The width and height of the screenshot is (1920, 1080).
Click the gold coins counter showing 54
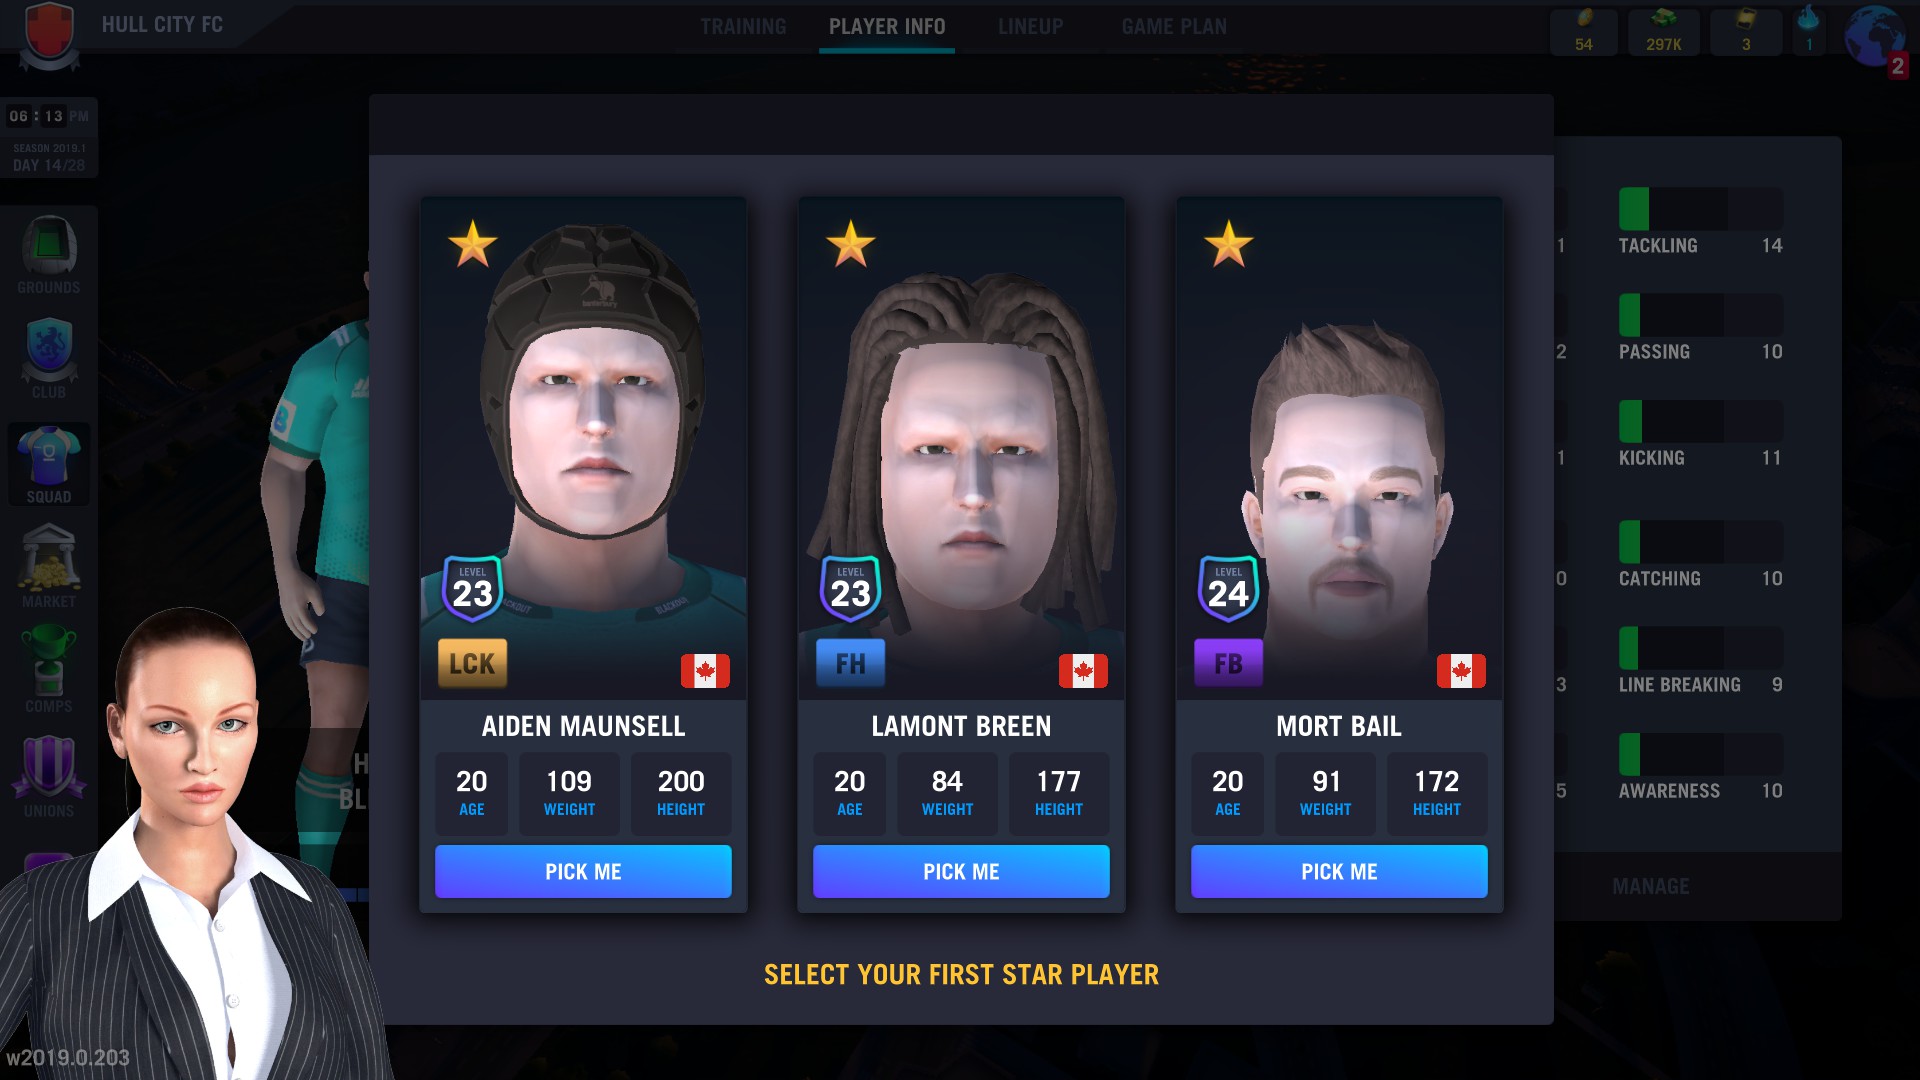coord(1584,32)
